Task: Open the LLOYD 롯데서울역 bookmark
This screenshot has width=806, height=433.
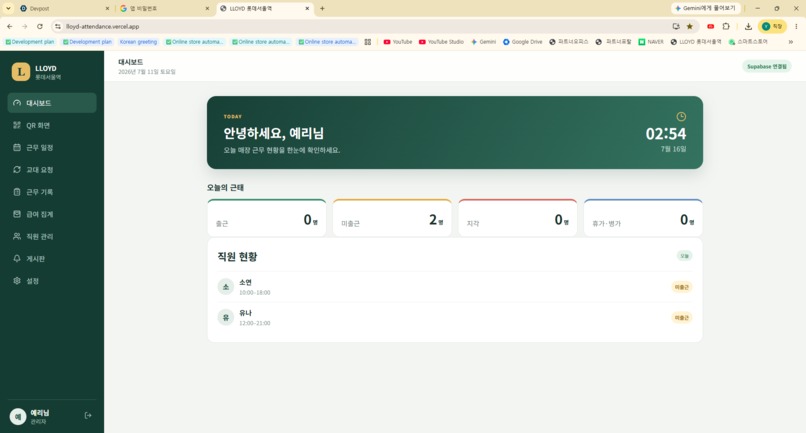Action: [x=696, y=42]
